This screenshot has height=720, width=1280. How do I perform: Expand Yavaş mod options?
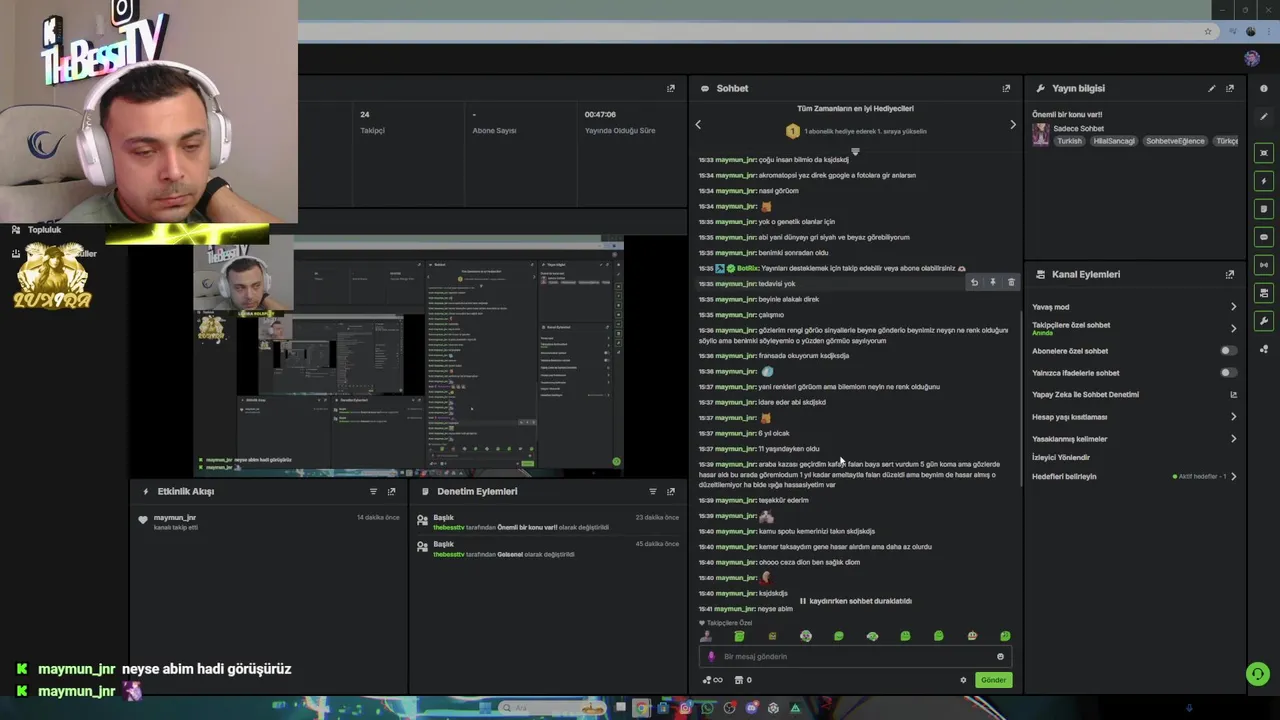pyautogui.click(x=1233, y=307)
